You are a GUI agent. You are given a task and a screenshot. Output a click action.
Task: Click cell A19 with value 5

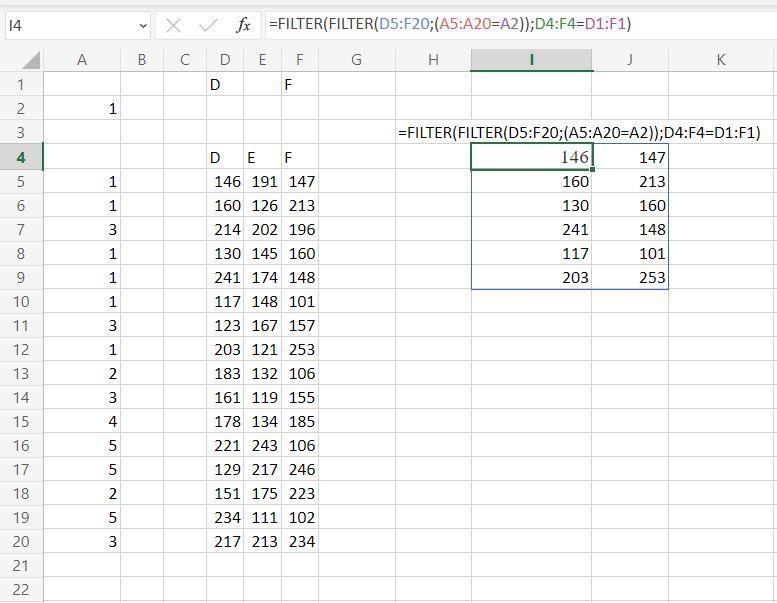click(x=82, y=517)
